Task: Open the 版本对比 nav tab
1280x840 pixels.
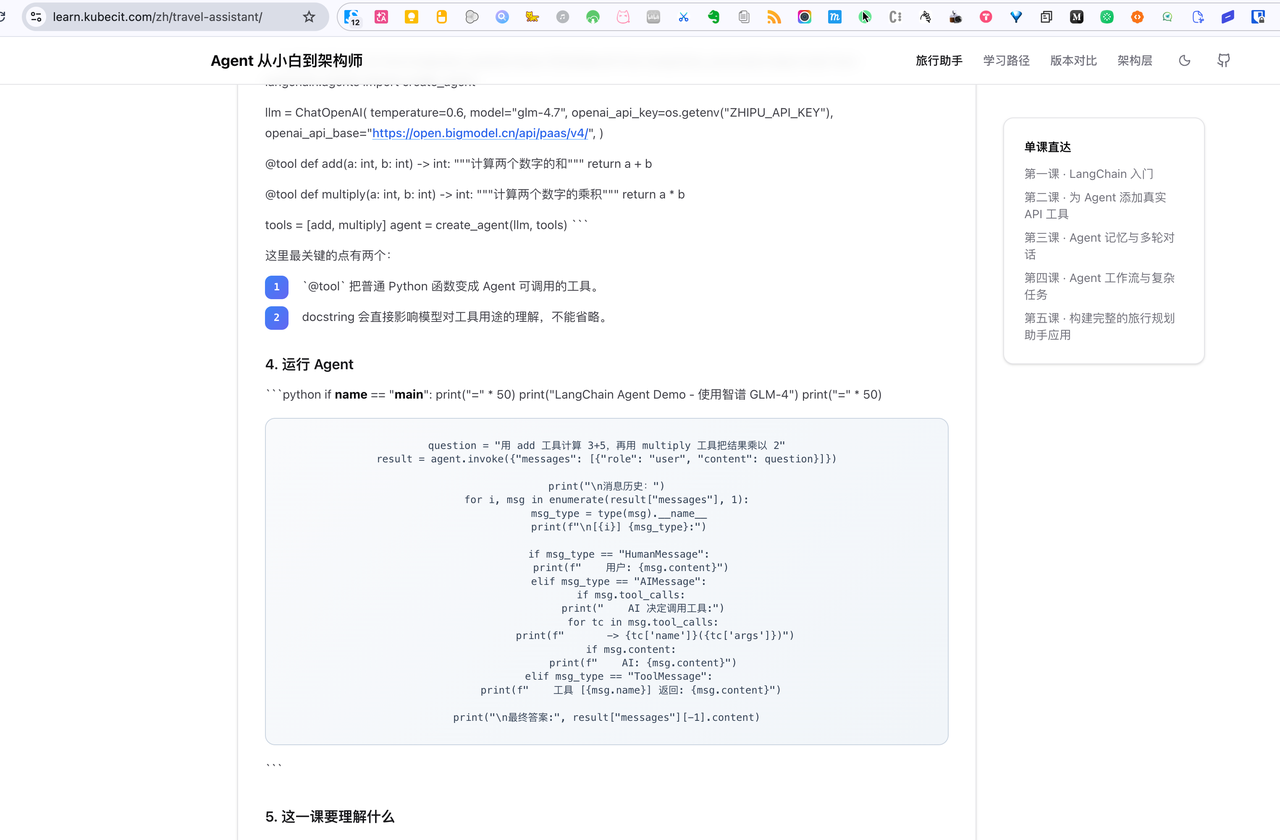Action: (1073, 61)
